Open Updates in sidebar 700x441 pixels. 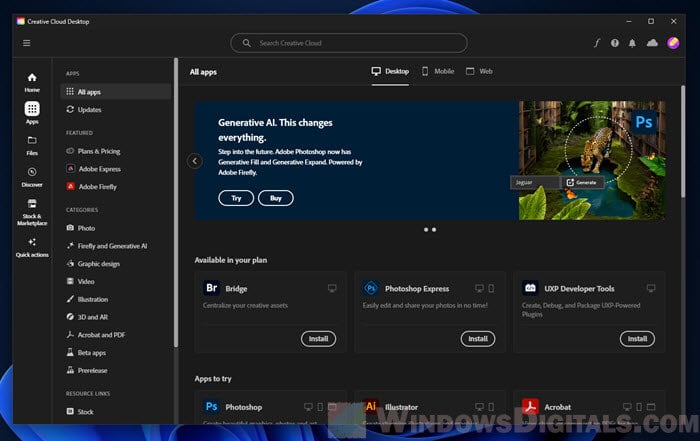pyautogui.click(x=84, y=109)
